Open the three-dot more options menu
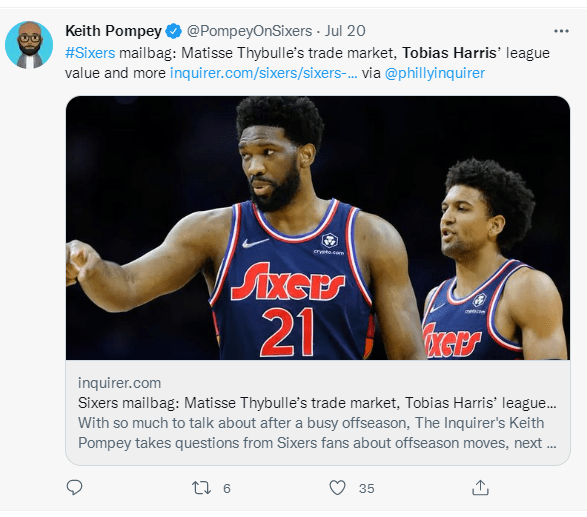The image size is (587, 517). click(561, 31)
